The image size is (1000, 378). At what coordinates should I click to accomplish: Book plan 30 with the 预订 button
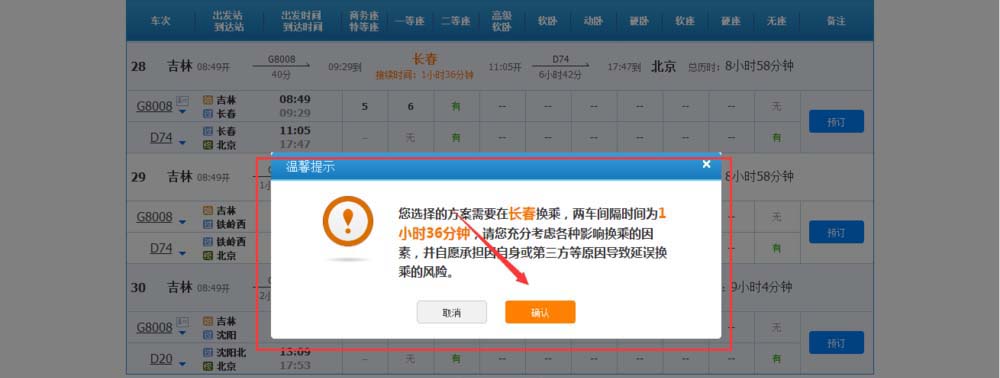click(836, 342)
